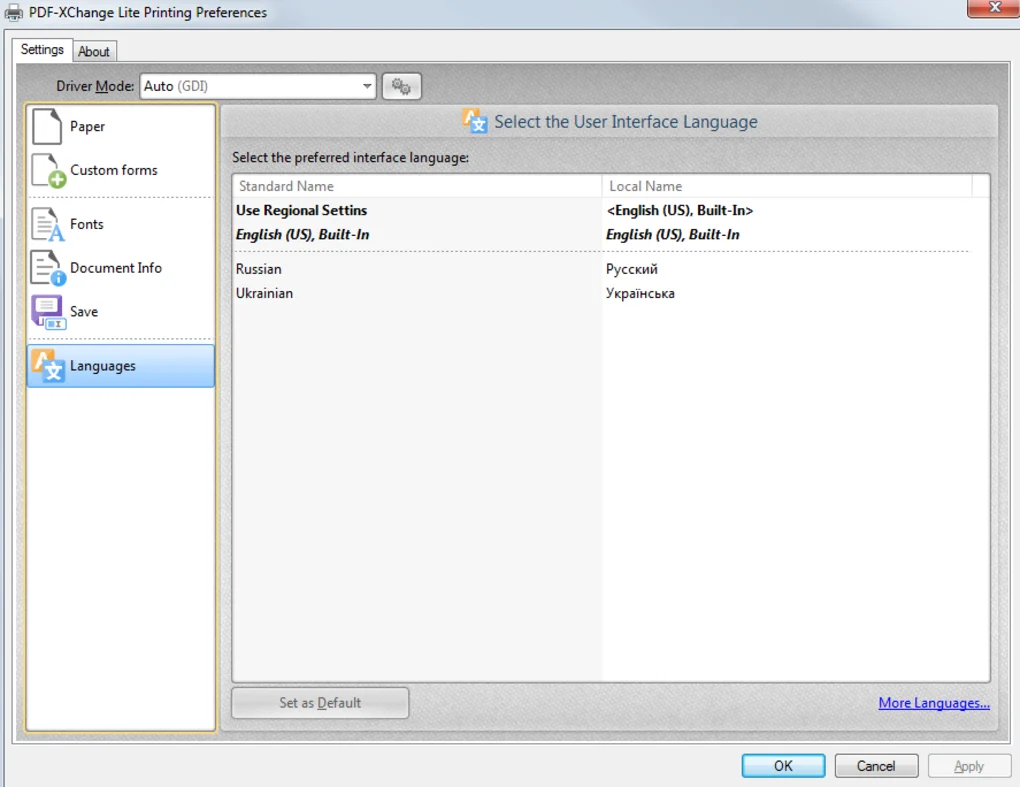Click the Paper page icon in sidebar
This screenshot has height=787, width=1020.
pos(47,127)
